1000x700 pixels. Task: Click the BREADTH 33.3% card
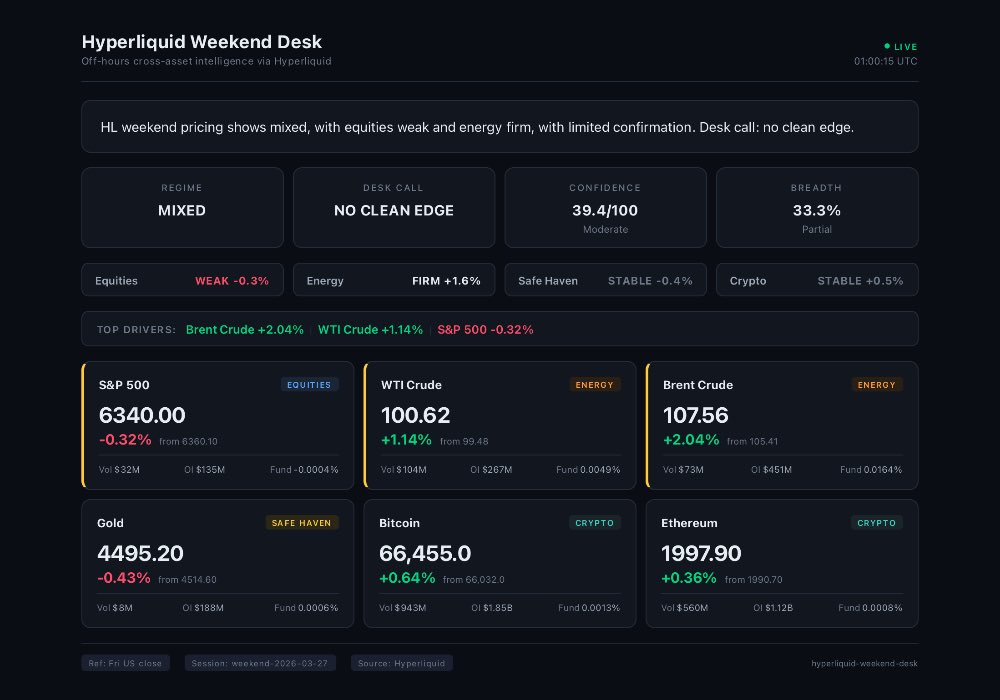tap(817, 207)
